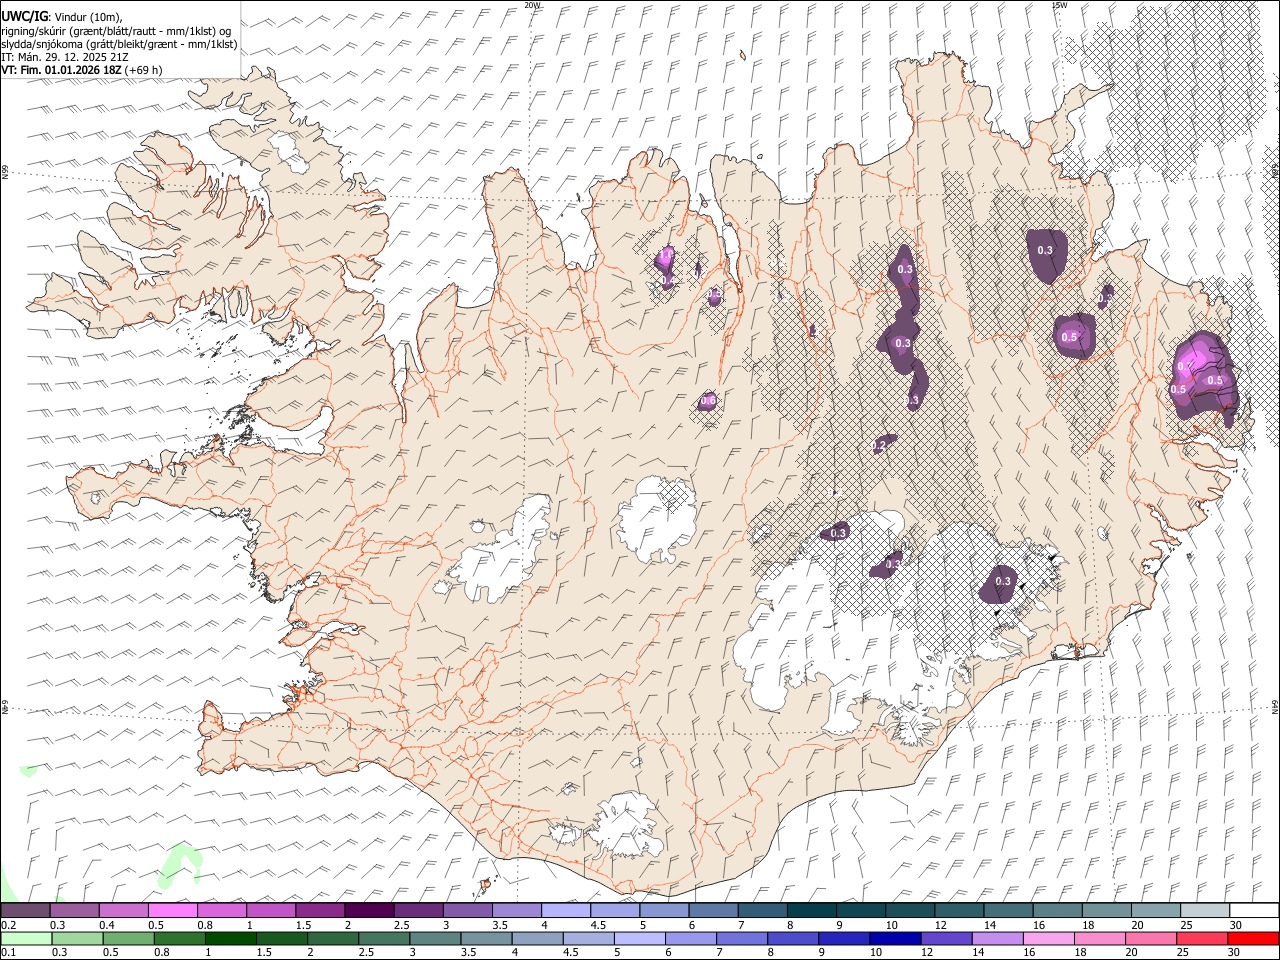
Task: Select the 6–7 blue rain legend swatch
Action: (x=691, y=938)
